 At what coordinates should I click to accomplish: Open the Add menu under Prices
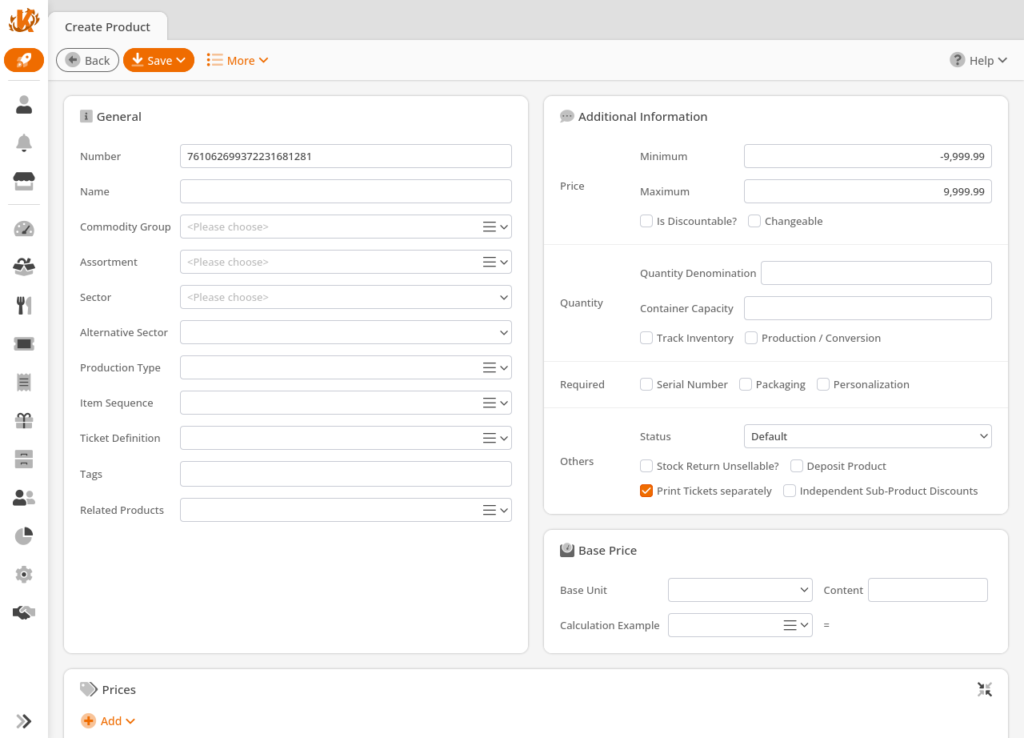click(108, 721)
